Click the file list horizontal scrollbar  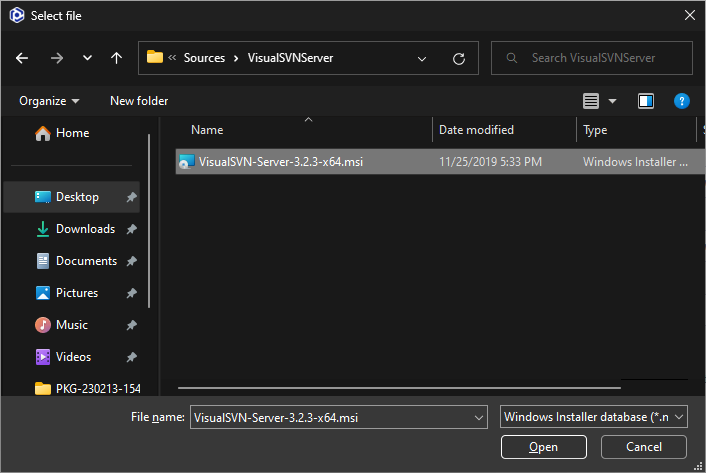click(399, 387)
